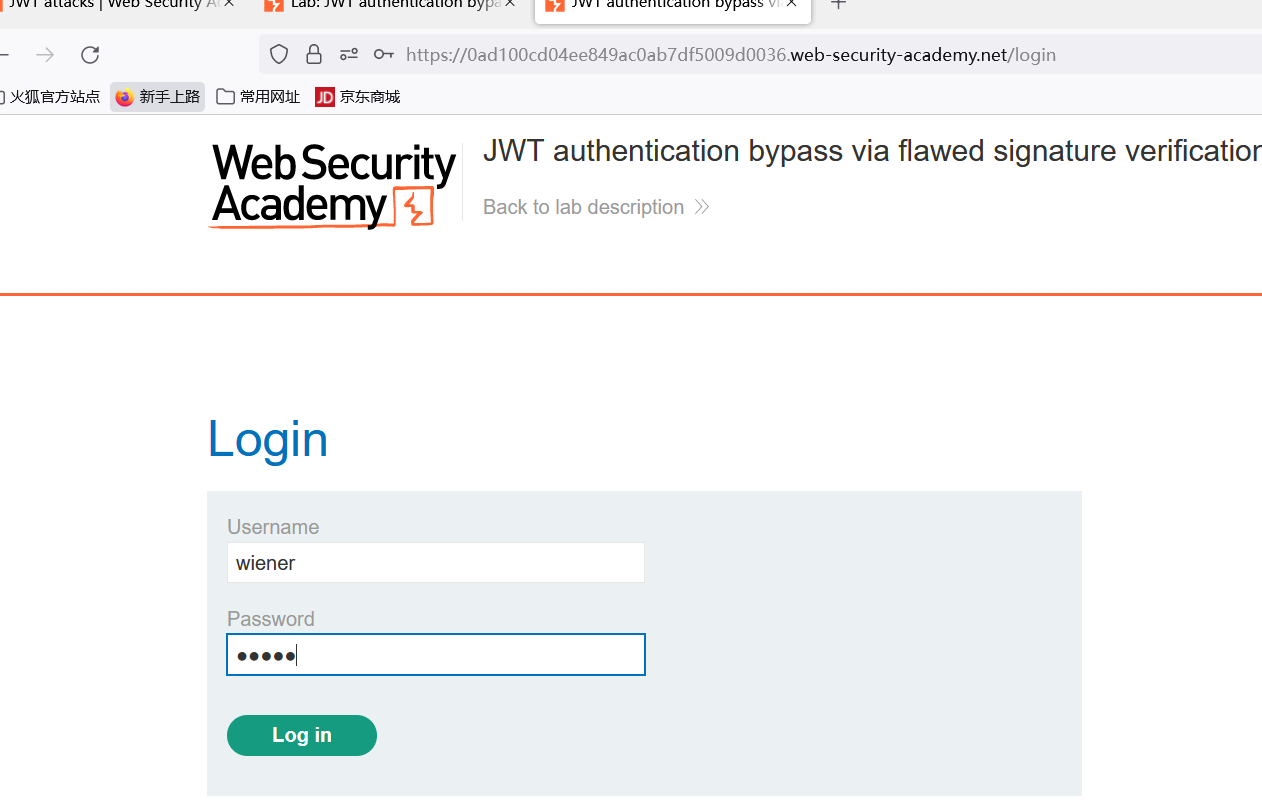This screenshot has height=806, width=1262.
Task: Go forward with the forward arrow
Action: pyautogui.click(x=45, y=55)
